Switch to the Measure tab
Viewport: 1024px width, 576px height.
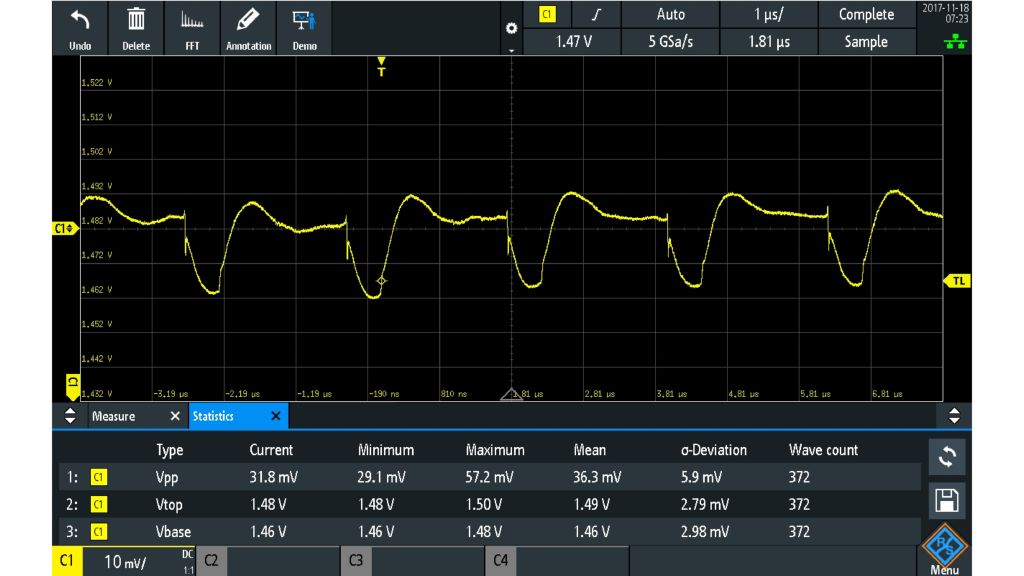tap(113, 416)
